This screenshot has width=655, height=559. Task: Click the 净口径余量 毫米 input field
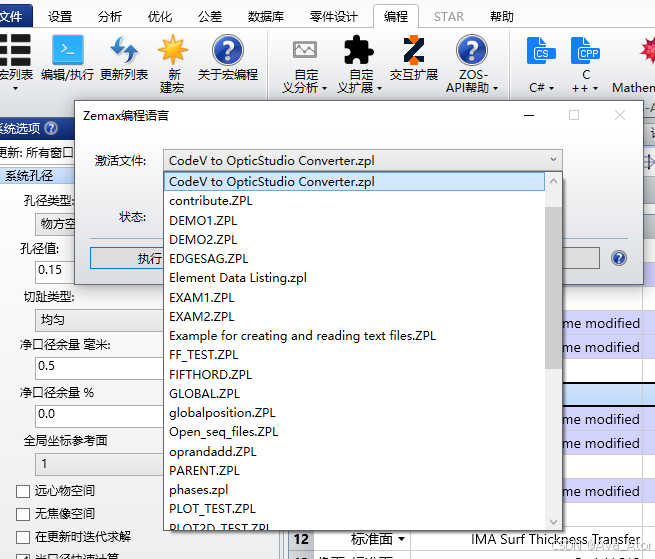(x=99, y=366)
